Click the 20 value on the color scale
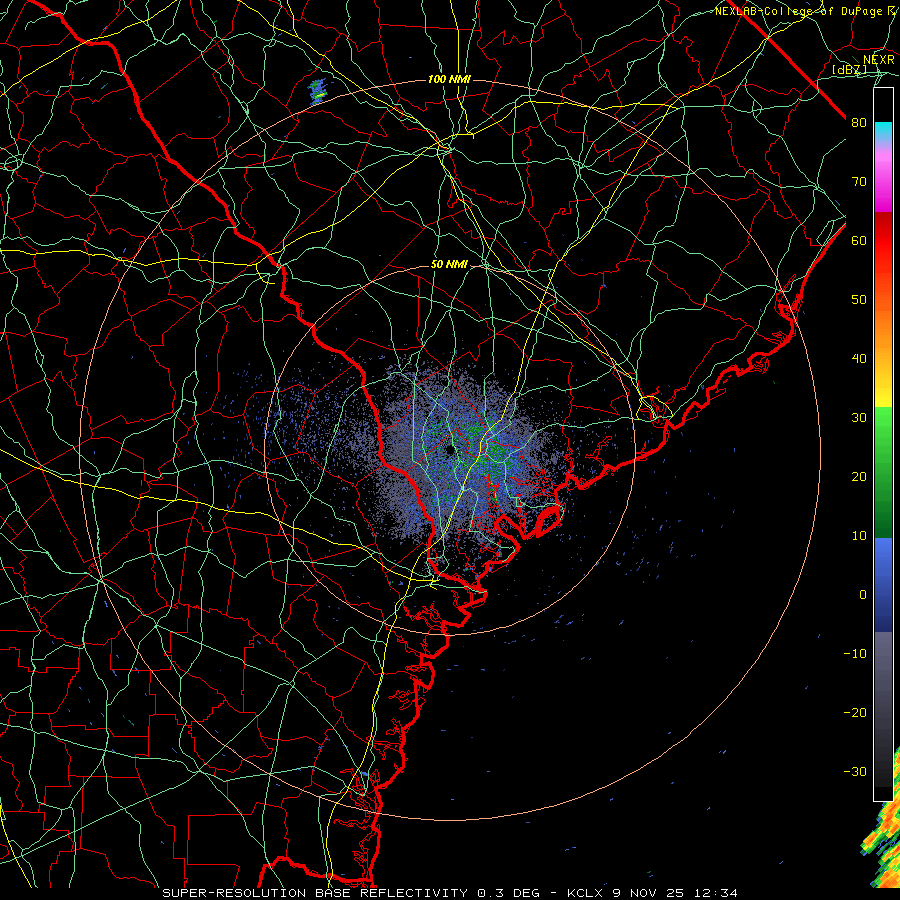Viewport: 900px width, 900px height. pos(859,476)
